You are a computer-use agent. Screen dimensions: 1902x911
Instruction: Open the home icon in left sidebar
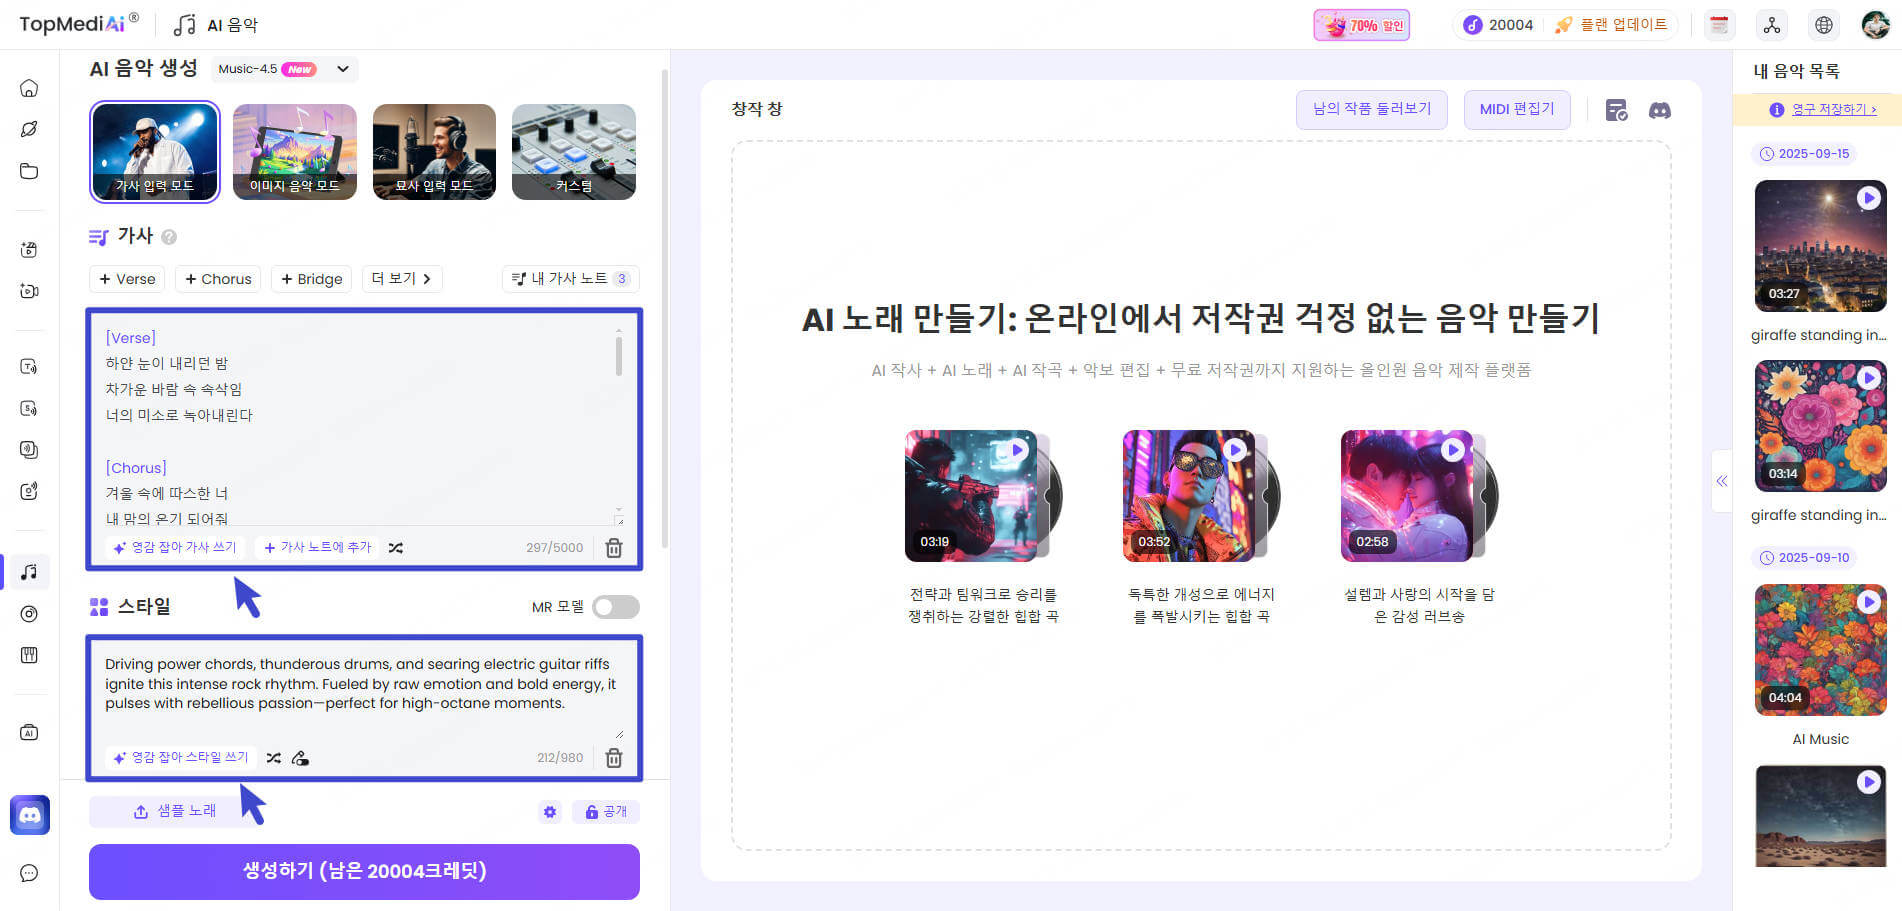[x=29, y=88]
